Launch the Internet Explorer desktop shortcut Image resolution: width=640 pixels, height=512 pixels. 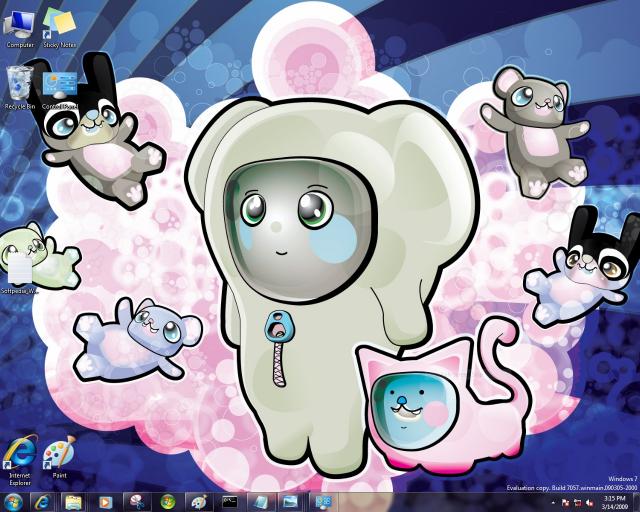point(20,455)
